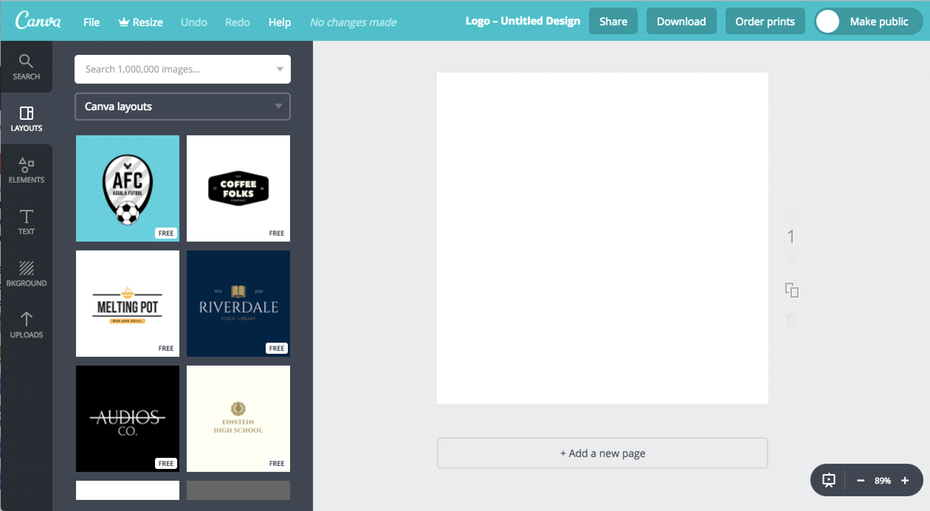930x511 pixels.
Task: Click the copy page icon
Action: click(791, 290)
